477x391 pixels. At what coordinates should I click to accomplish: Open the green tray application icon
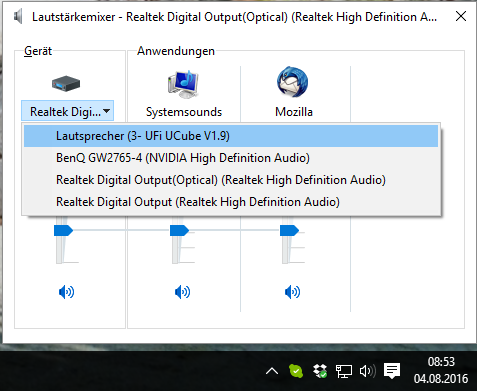point(296,371)
